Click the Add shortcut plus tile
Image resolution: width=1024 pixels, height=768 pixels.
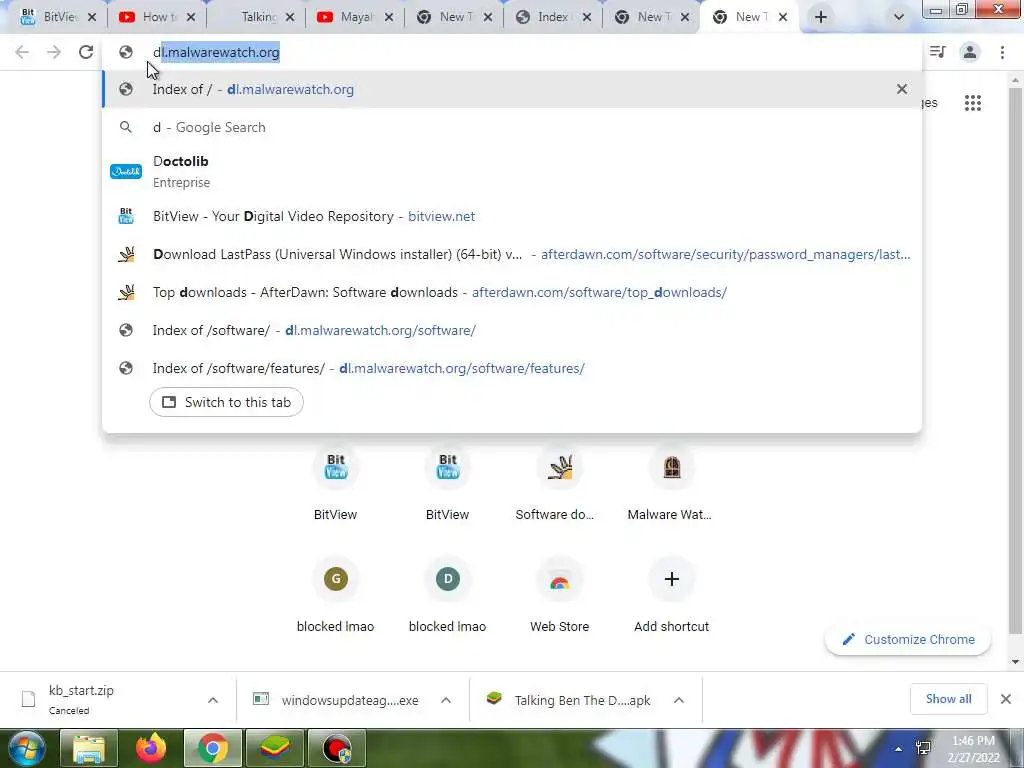pos(671,596)
